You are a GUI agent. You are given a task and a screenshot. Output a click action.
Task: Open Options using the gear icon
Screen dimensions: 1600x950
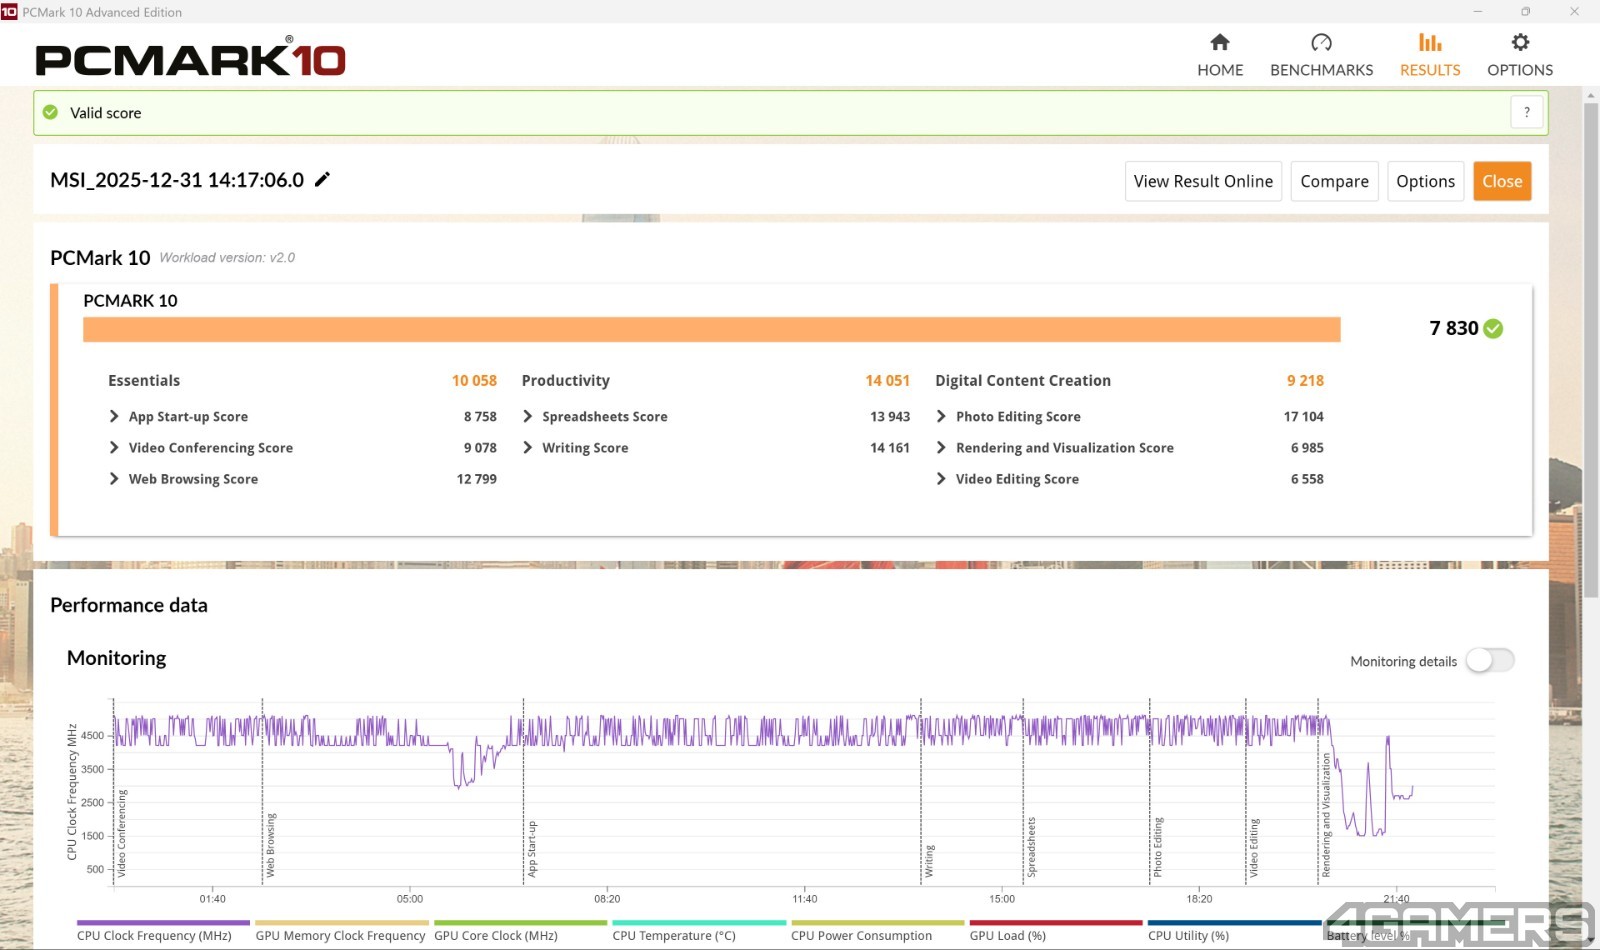tap(1519, 42)
